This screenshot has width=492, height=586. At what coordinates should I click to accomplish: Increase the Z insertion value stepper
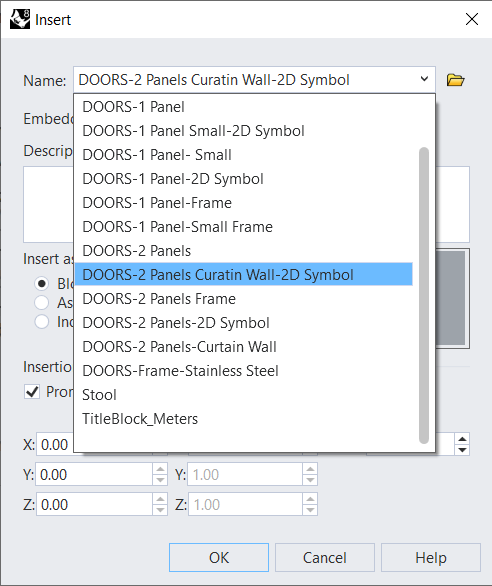coord(160,499)
